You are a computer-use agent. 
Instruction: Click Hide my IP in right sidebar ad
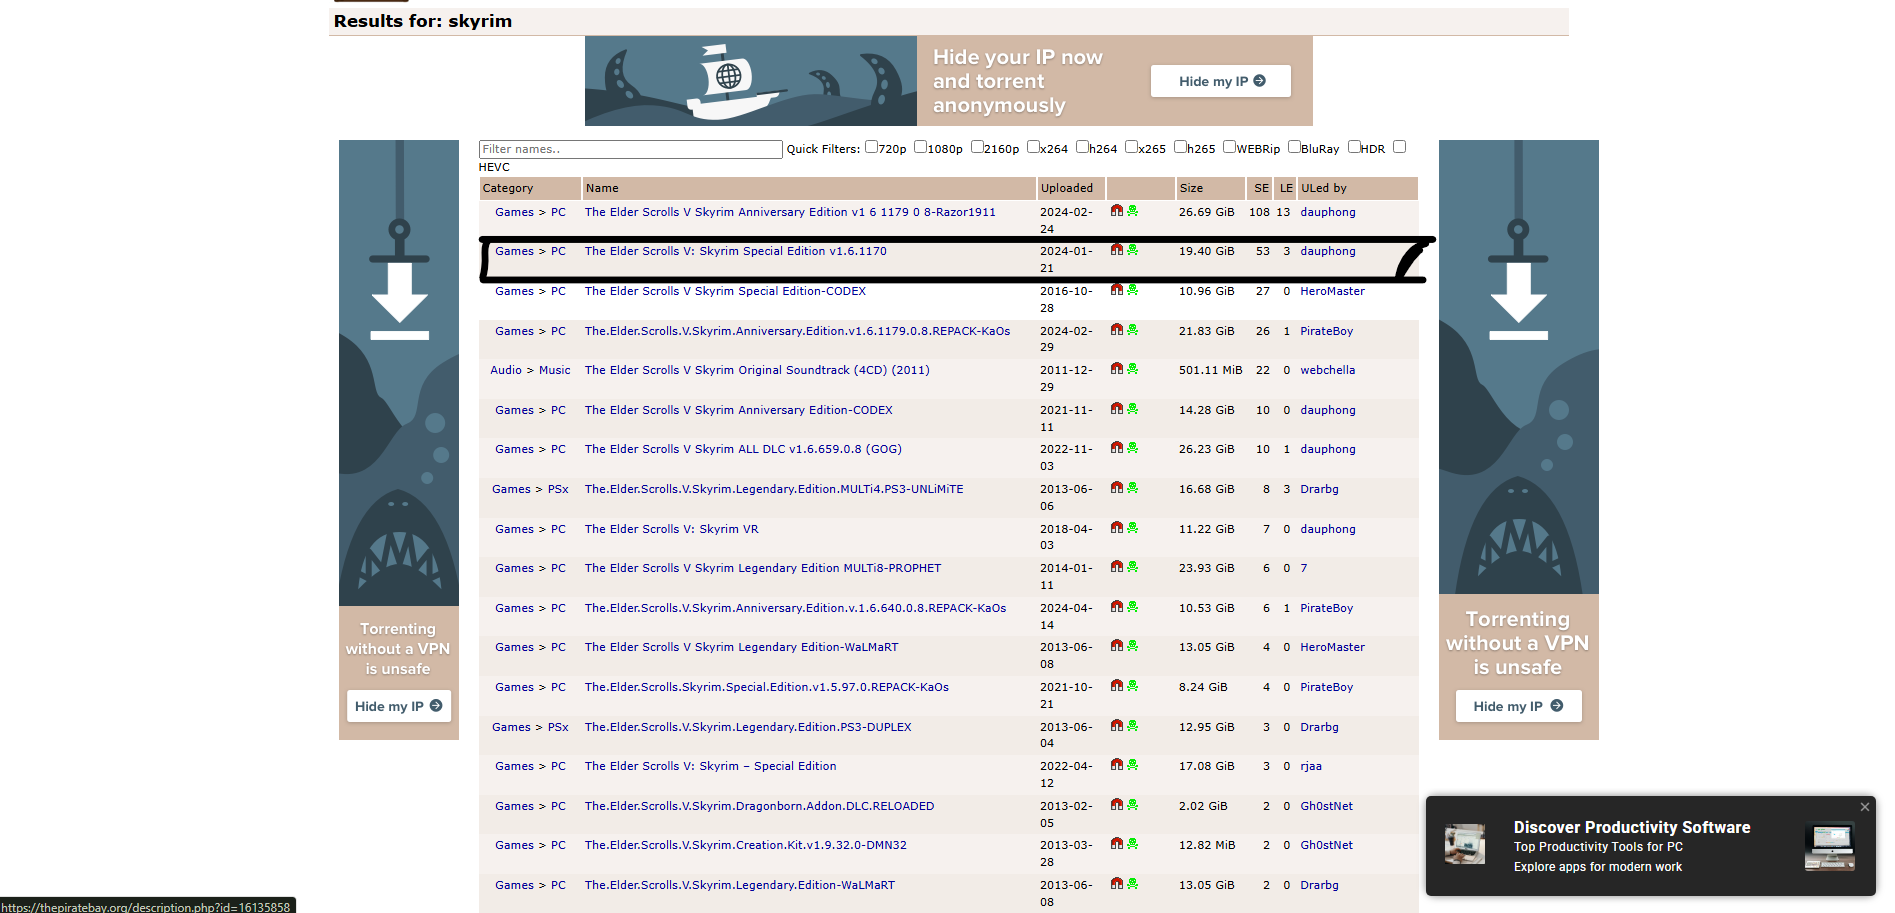coord(1518,706)
